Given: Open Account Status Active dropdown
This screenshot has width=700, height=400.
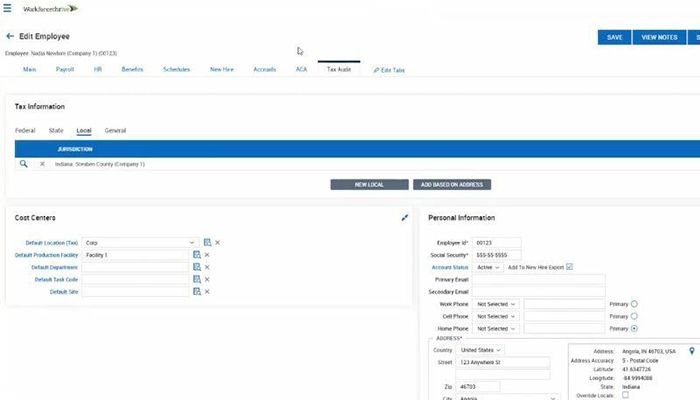Looking at the screenshot, I should click(x=488, y=267).
